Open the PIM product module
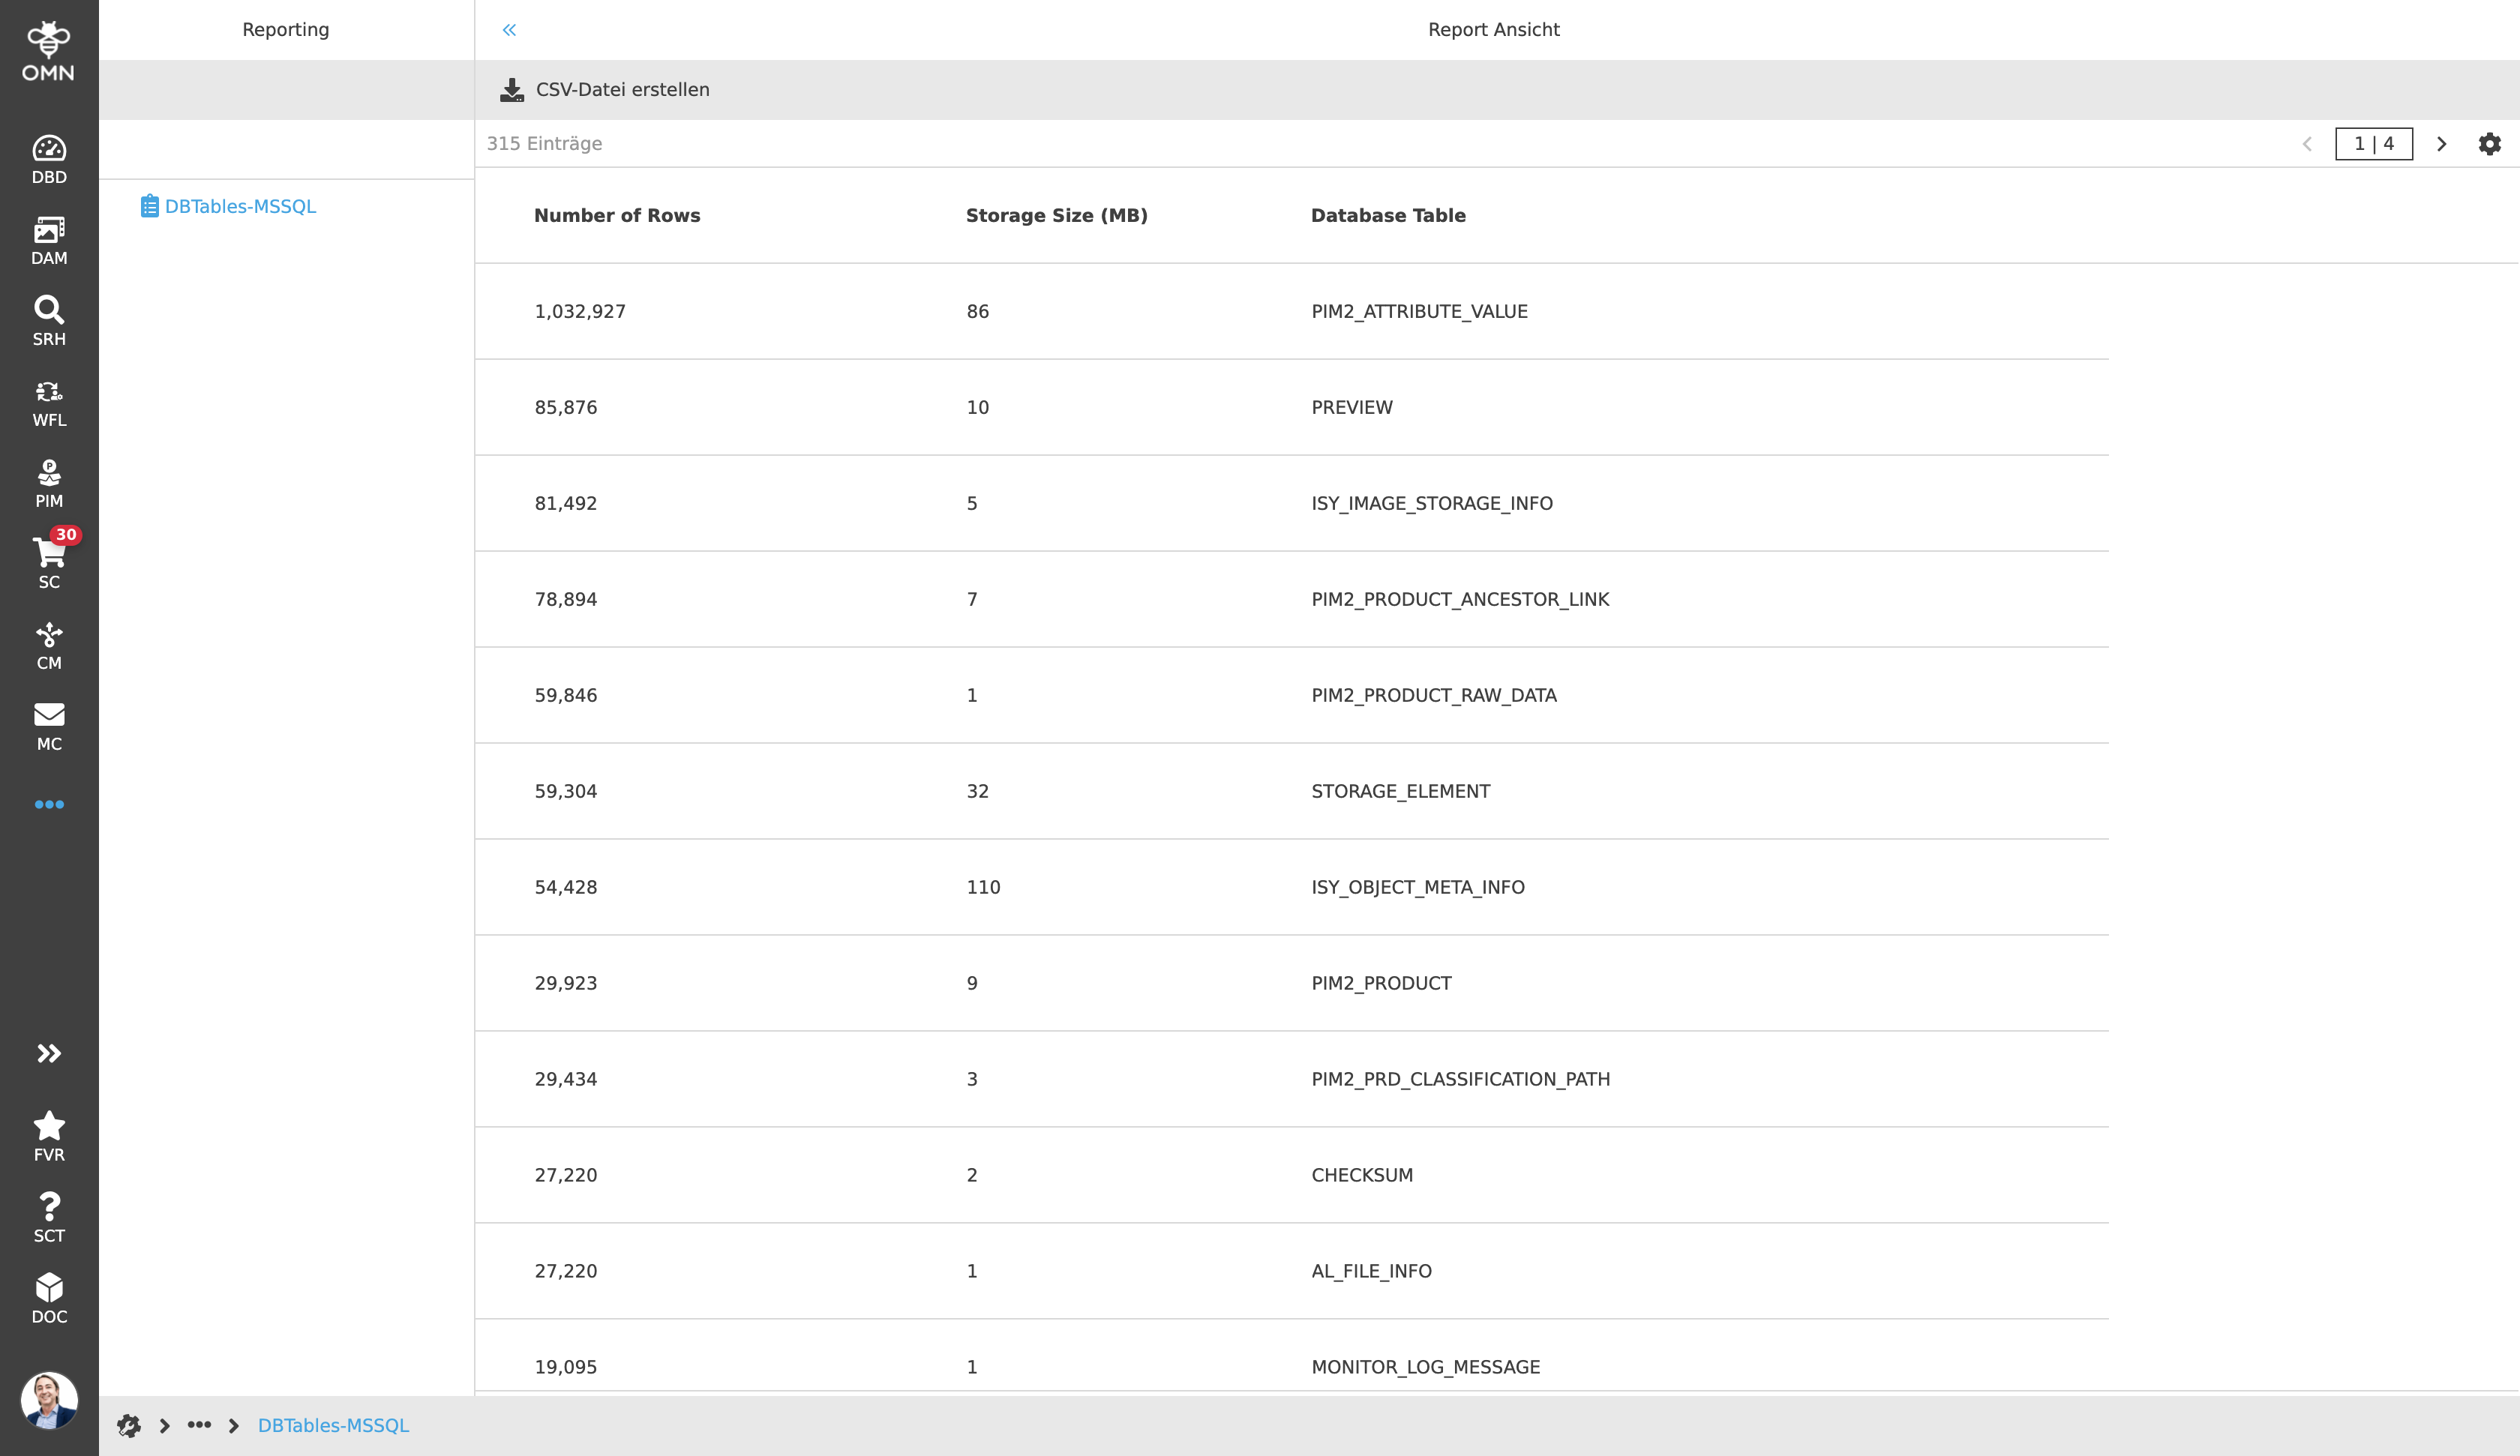Image resolution: width=2520 pixels, height=1456 pixels. tap(49, 483)
